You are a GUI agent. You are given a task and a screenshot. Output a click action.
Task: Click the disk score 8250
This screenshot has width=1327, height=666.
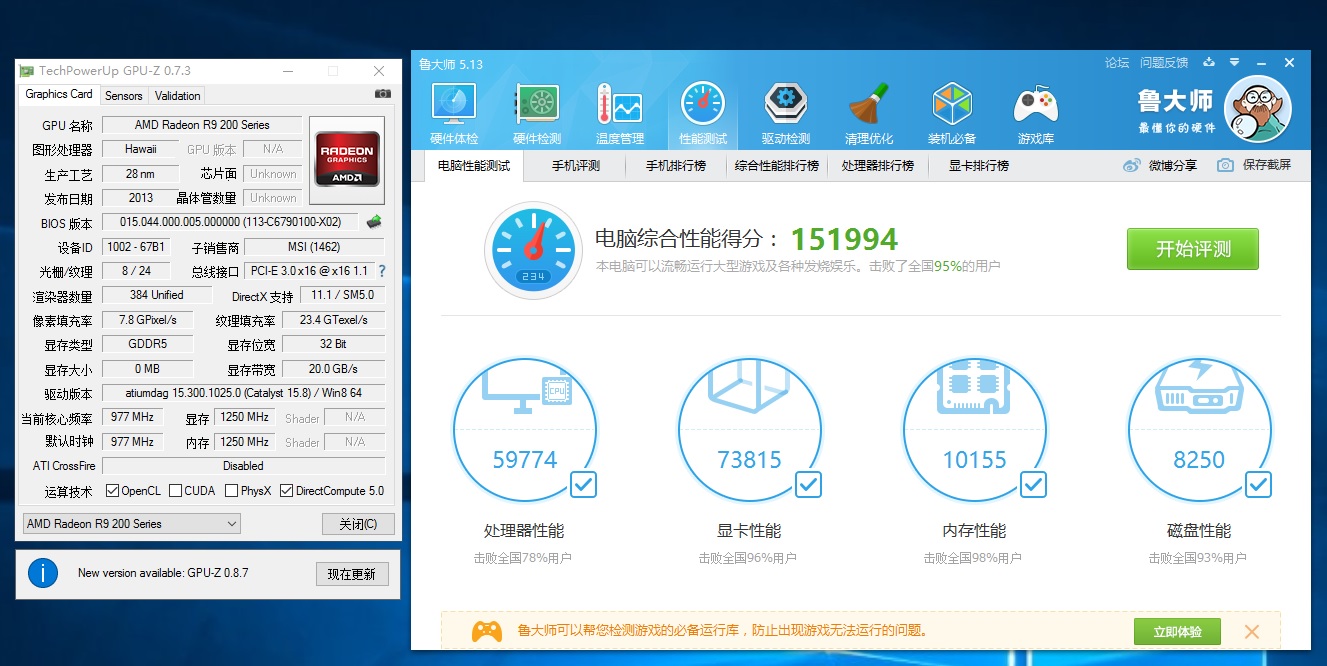[x=1199, y=460]
